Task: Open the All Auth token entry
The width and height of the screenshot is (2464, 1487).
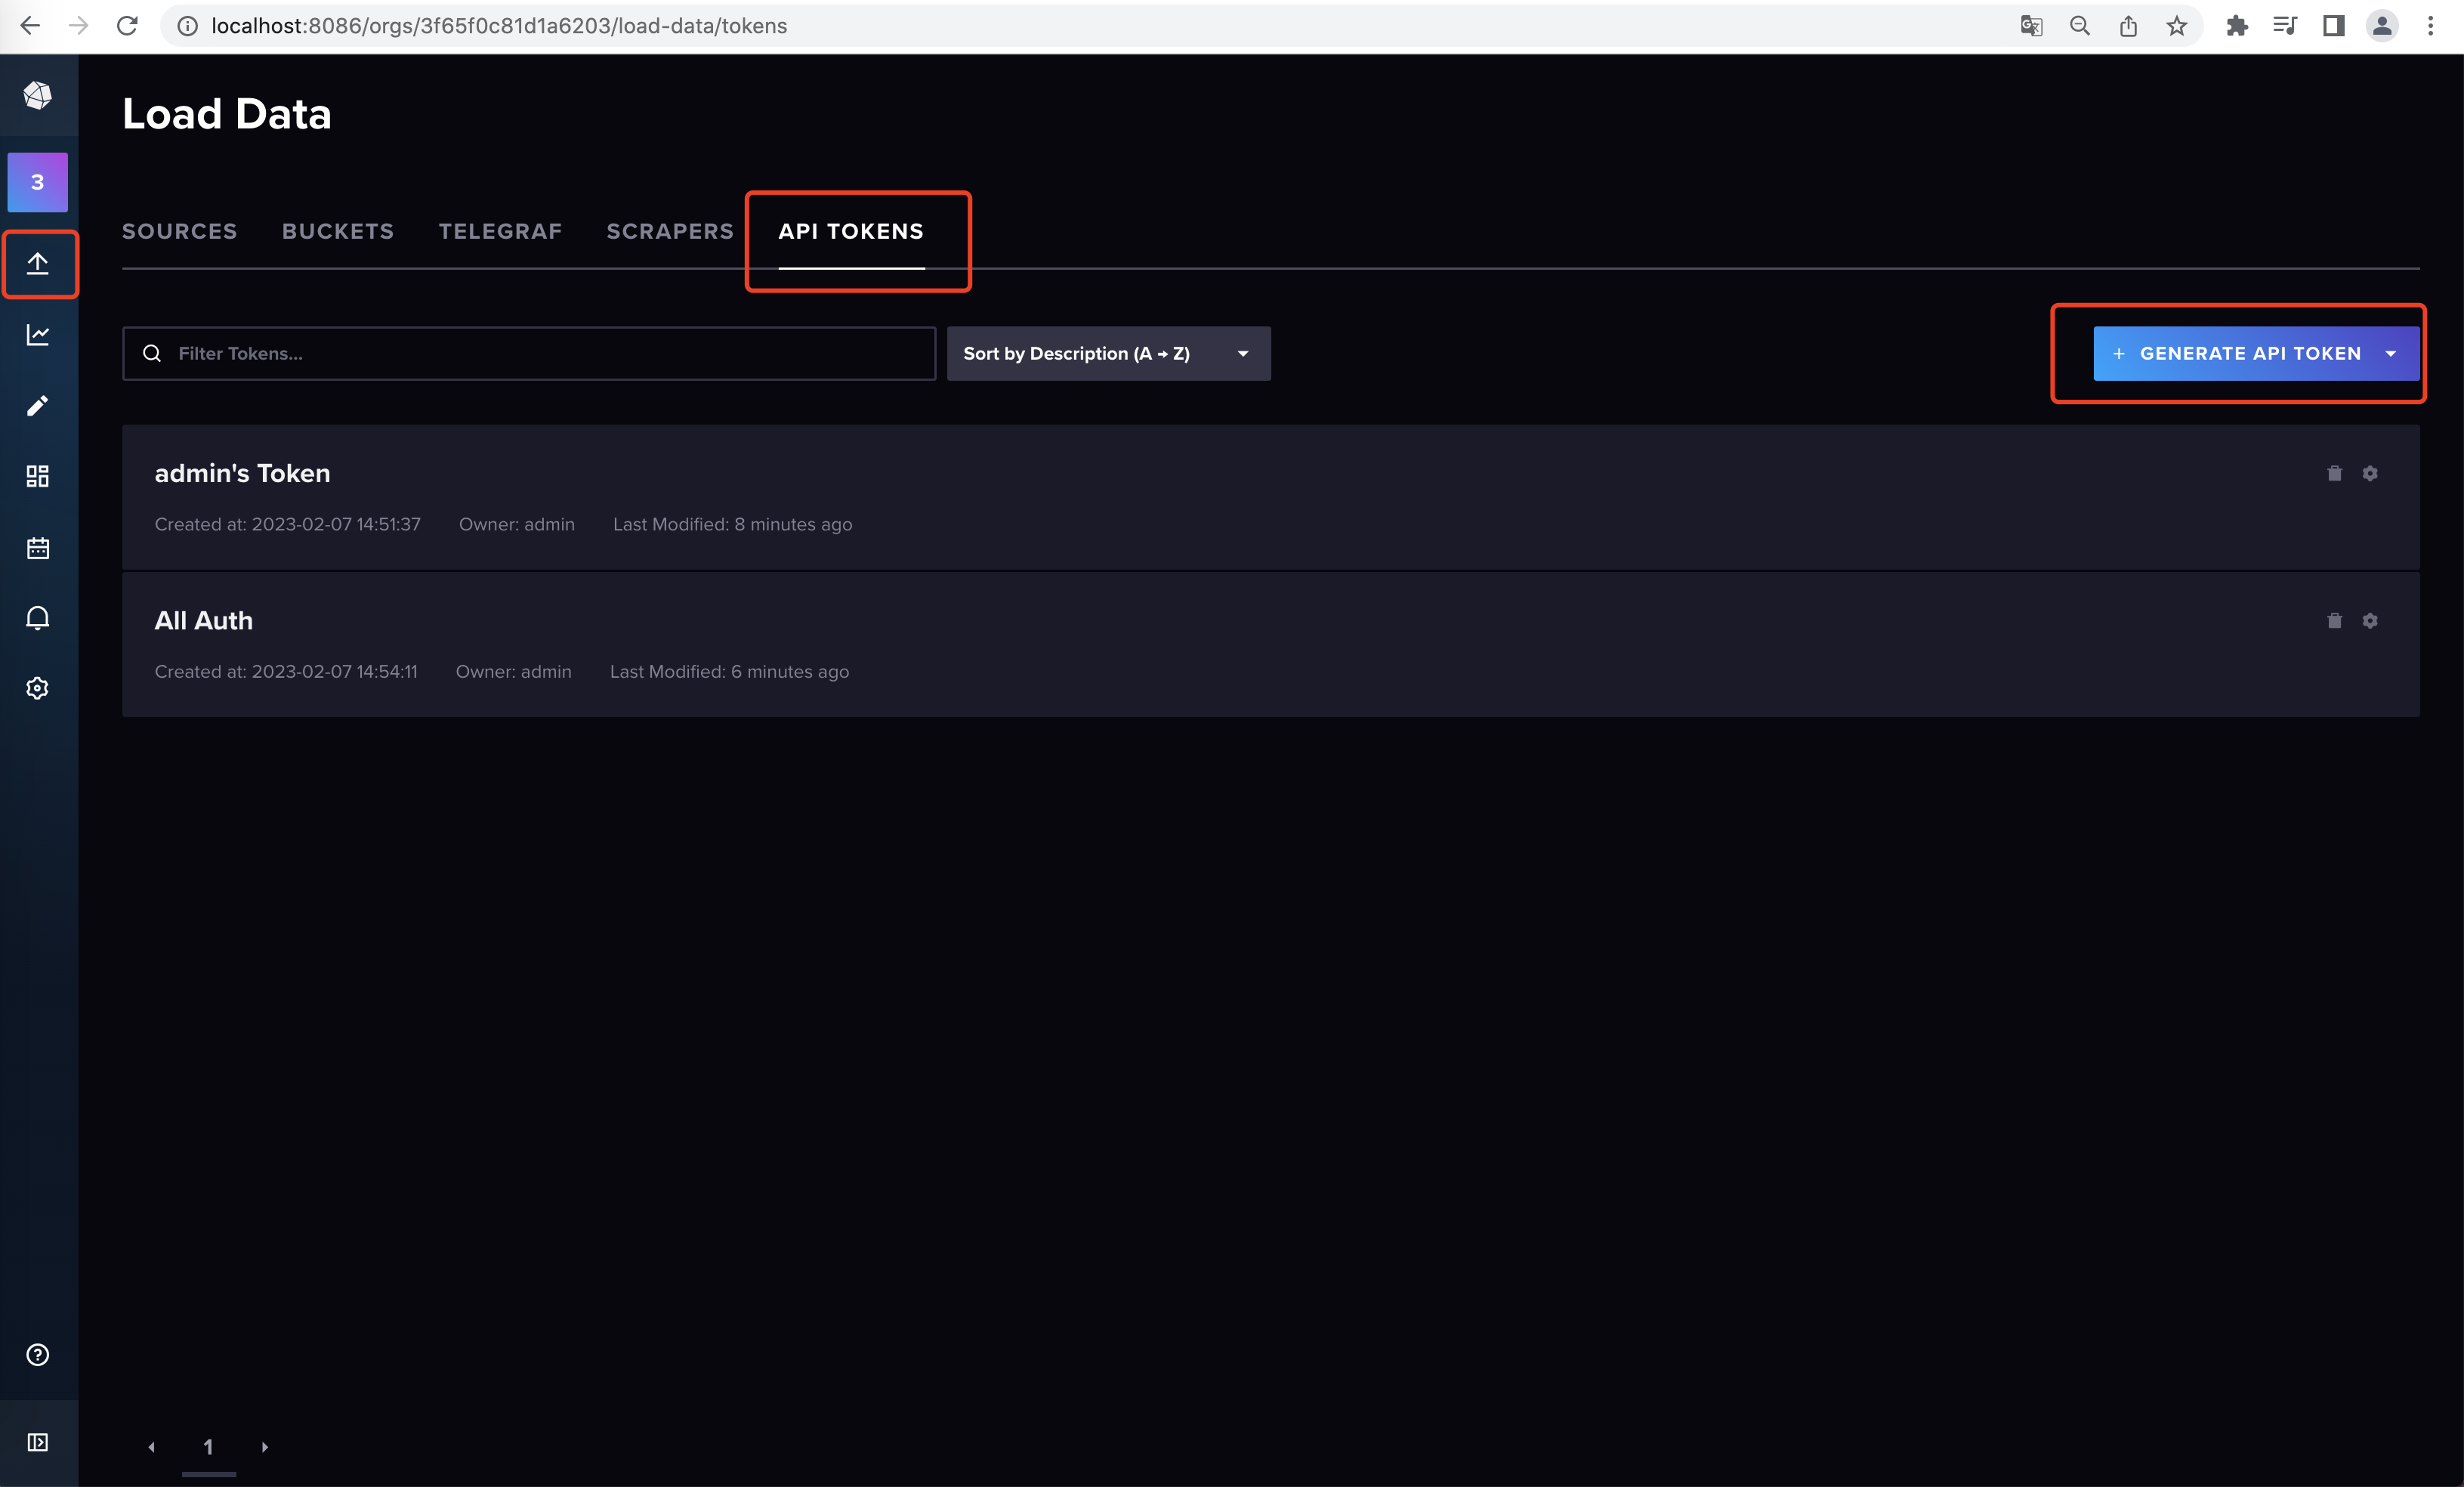Action: (204, 620)
